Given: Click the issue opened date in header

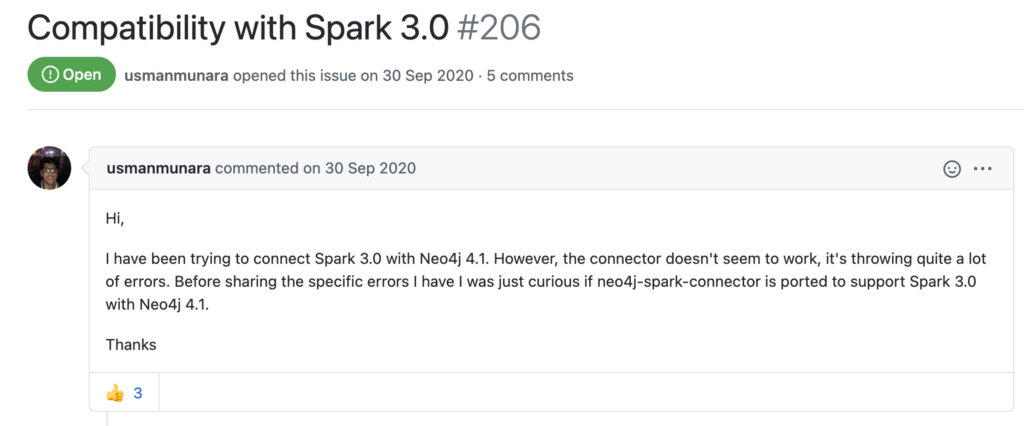Looking at the screenshot, I should pos(426,76).
